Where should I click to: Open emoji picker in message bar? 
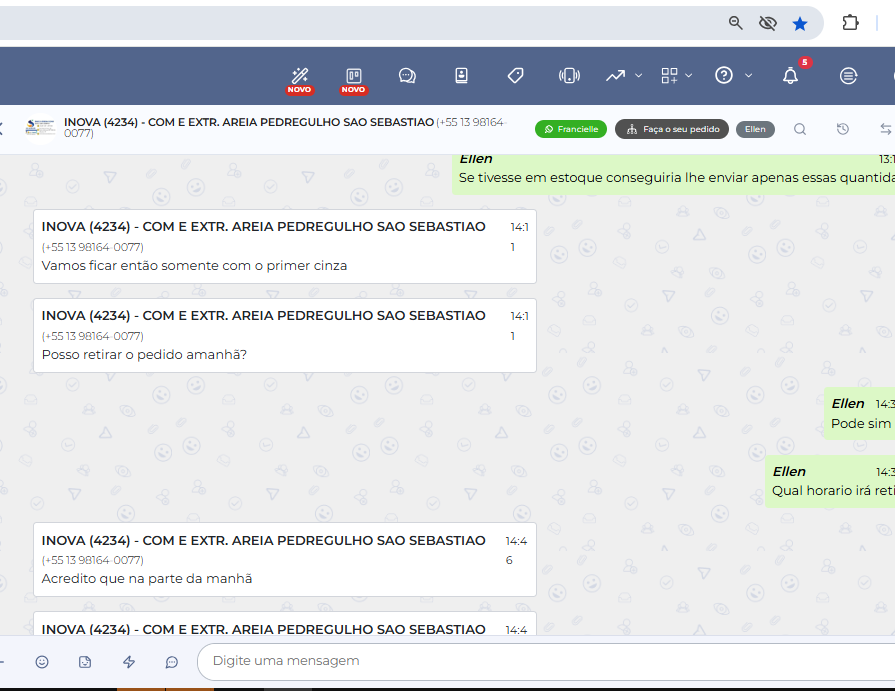point(42,662)
